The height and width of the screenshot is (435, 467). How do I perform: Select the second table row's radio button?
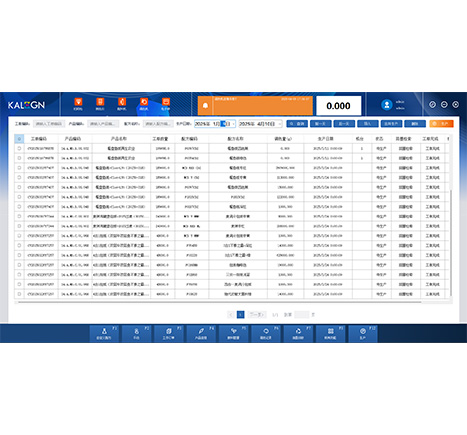point(19,158)
